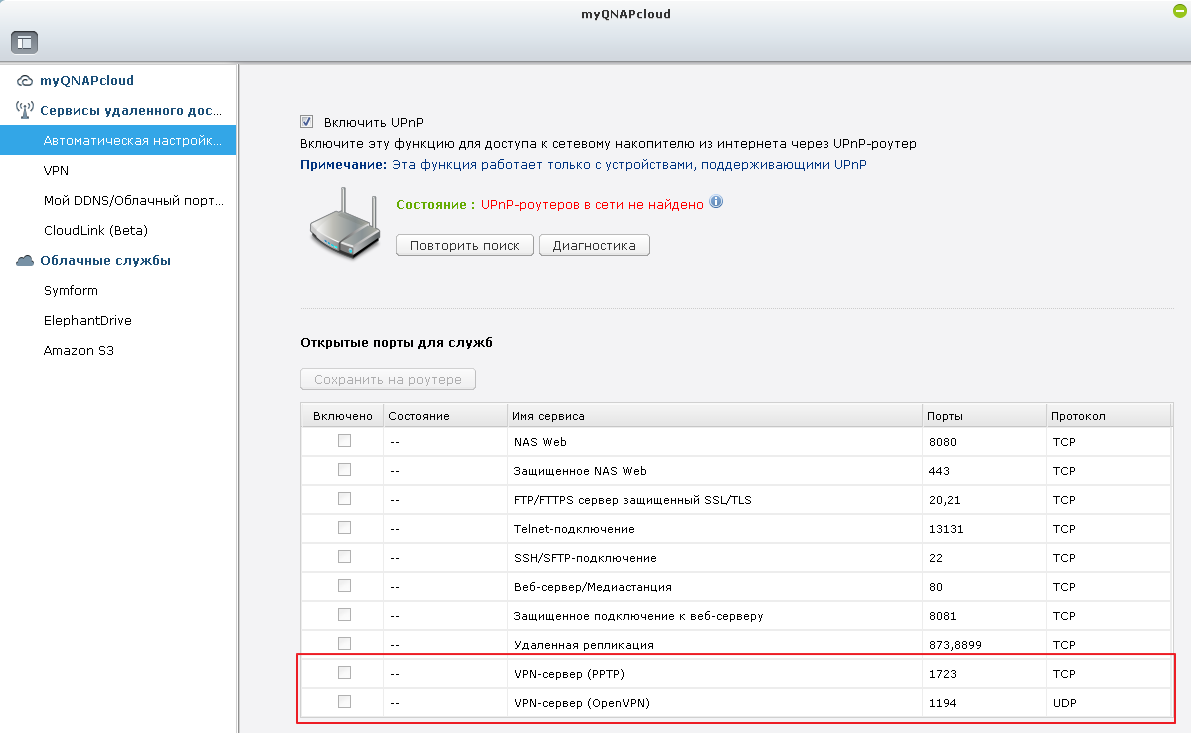Open CloudLink (Beta) item
This screenshot has width=1191, height=733.
tap(96, 230)
